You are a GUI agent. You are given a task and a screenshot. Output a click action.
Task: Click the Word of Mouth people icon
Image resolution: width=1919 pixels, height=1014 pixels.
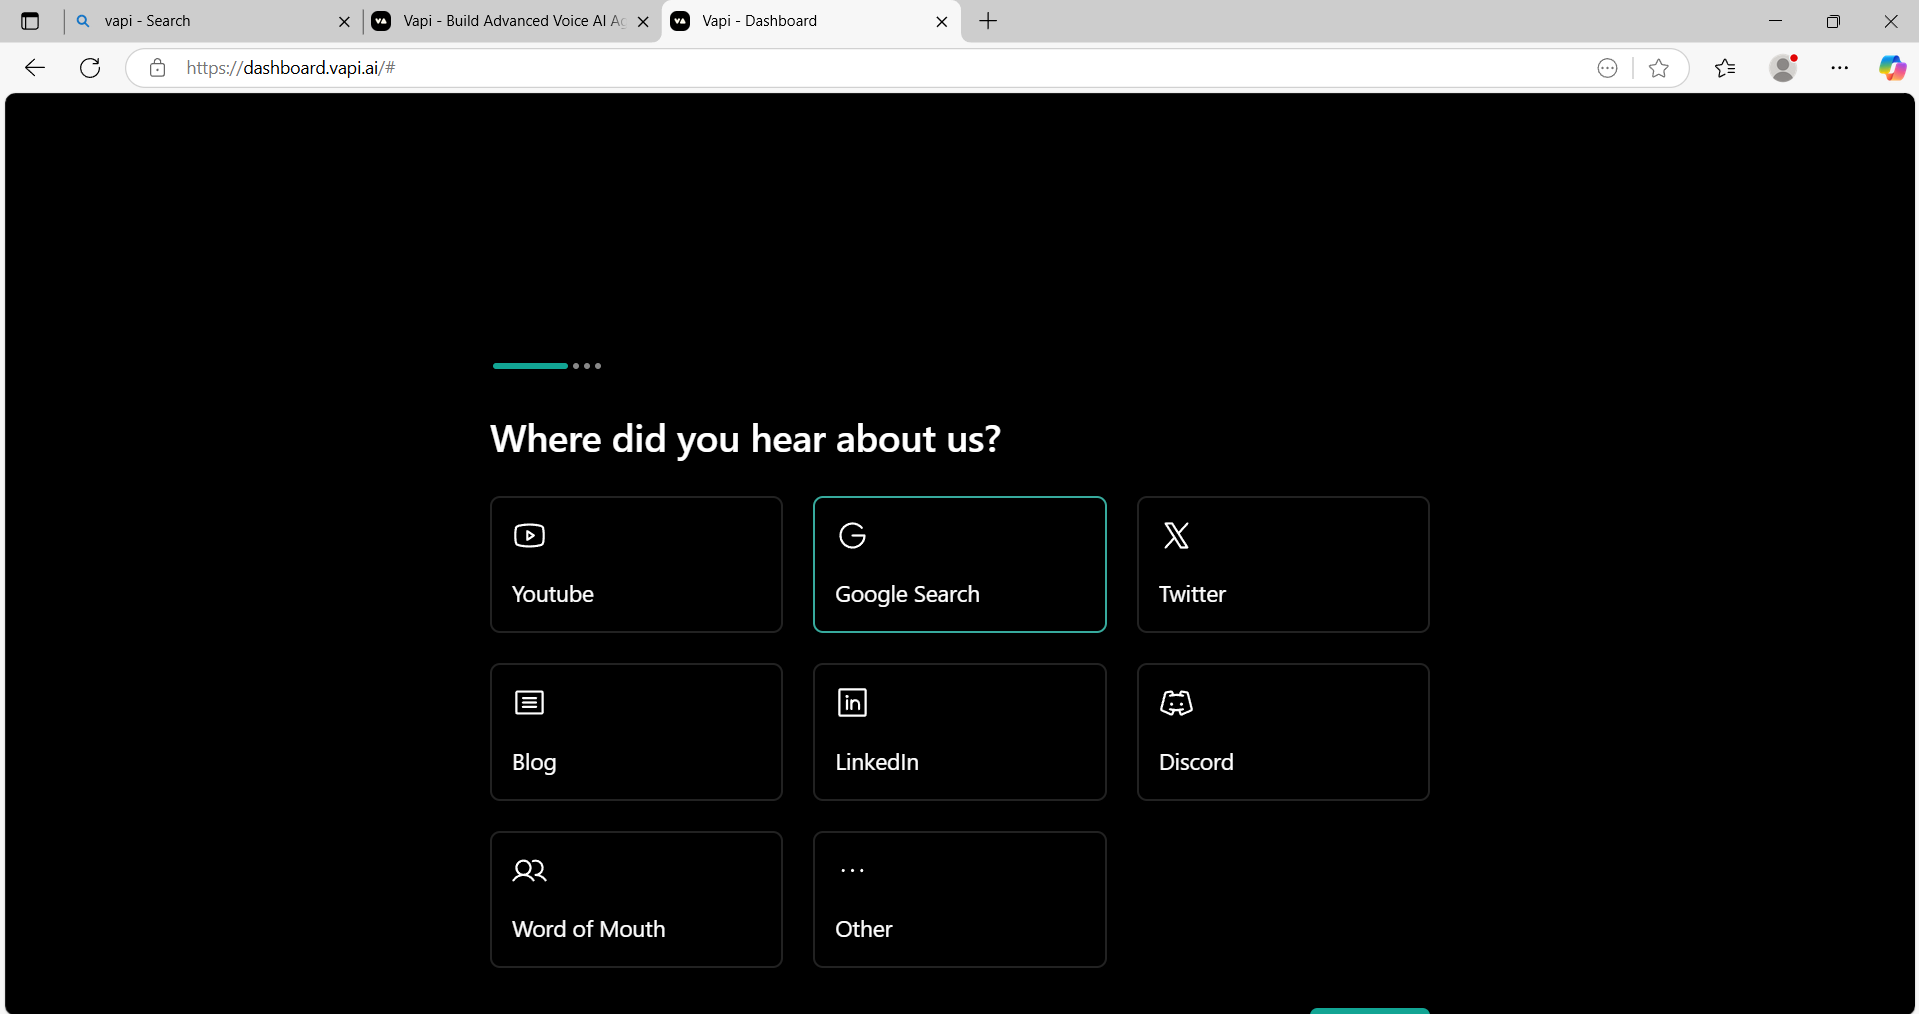(529, 870)
